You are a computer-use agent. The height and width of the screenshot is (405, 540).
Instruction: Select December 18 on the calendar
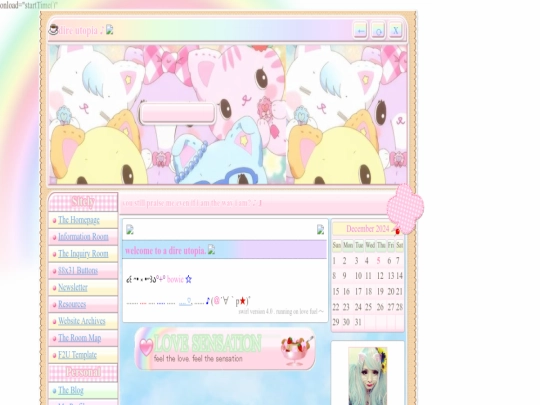[x=368, y=292]
